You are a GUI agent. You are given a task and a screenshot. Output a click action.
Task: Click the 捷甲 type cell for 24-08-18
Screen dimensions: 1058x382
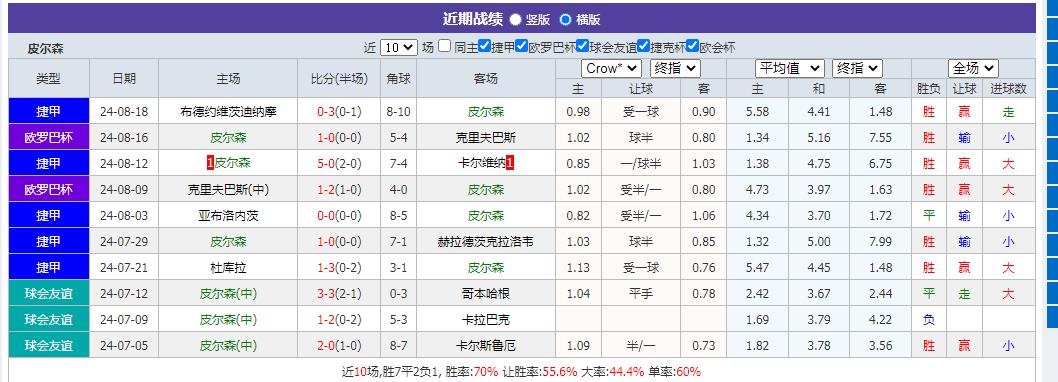pyautogui.click(x=49, y=111)
